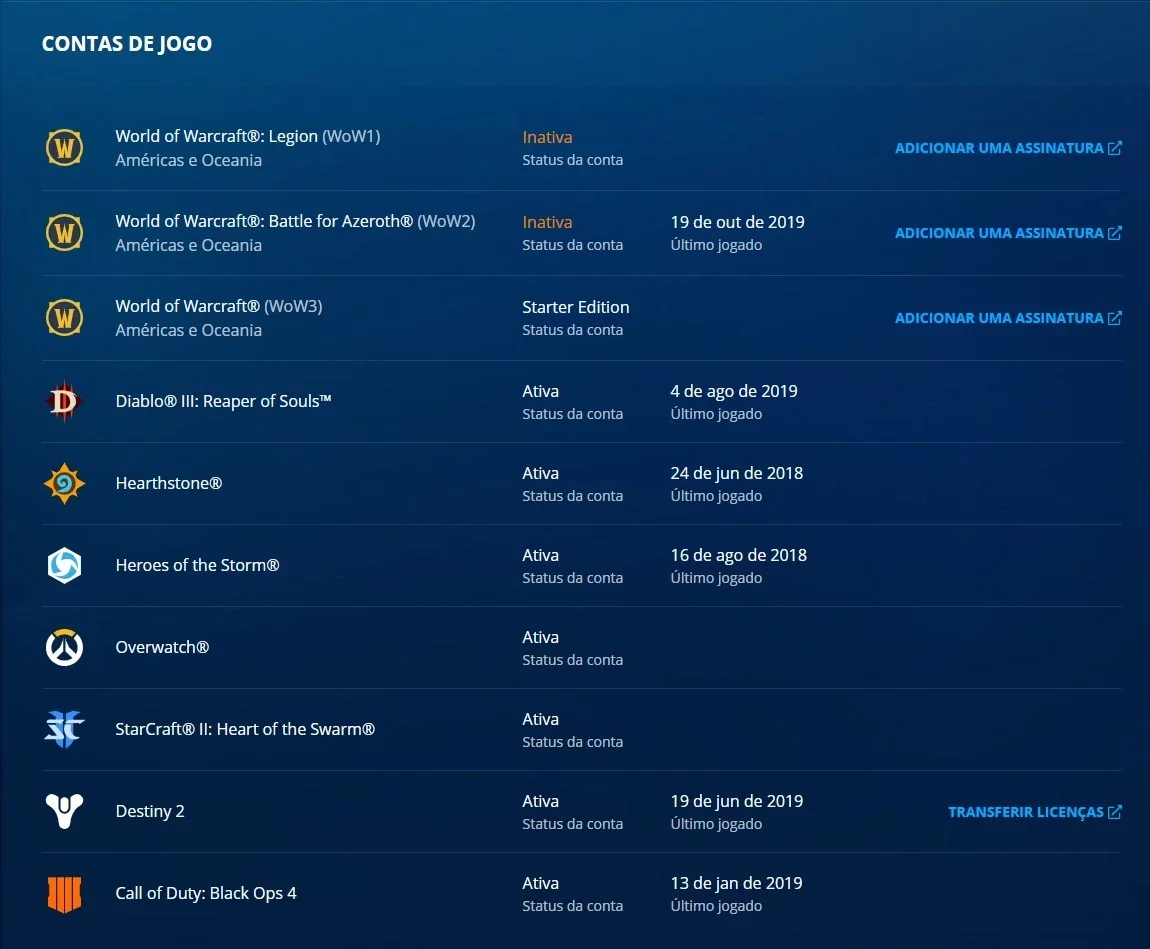Click Américas e Oceania under WoW3
The width and height of the screenshot is (1150, 949).
click(x=188, y=331)
